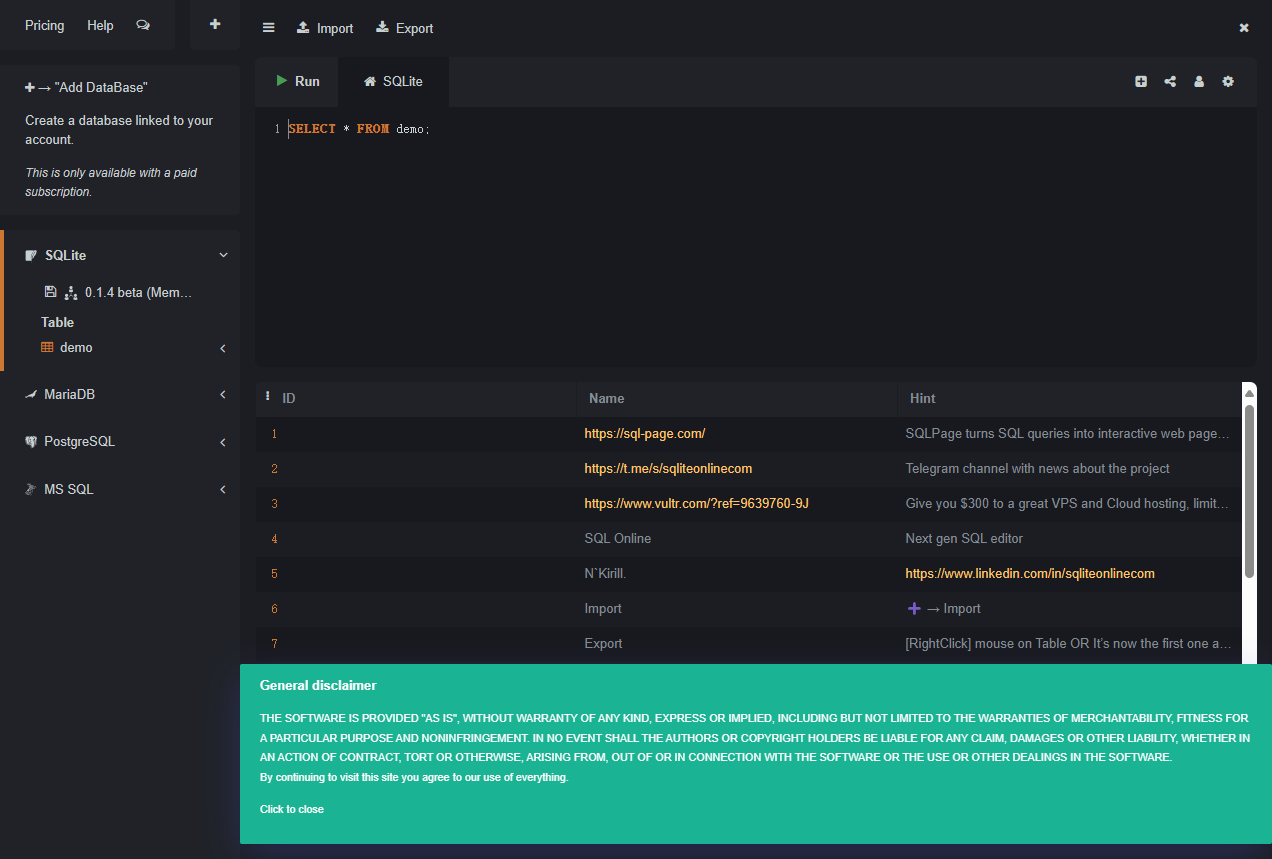The height and width of the screenshot is (859, 1272).
Task: Click the add new tab icon
Action: pos(1141,82)
